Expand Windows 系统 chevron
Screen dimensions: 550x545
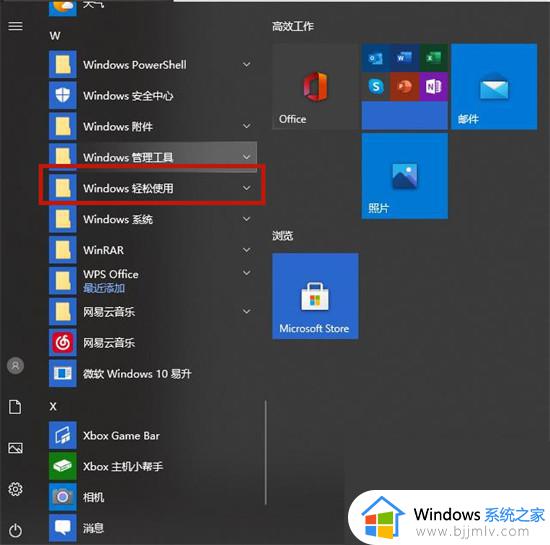[x=247, y=219]
